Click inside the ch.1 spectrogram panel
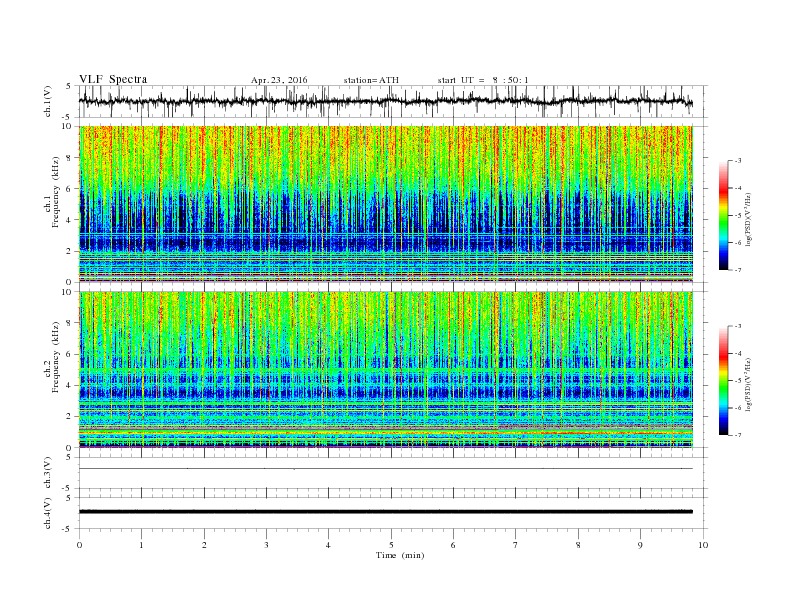The height and width of the screenshot is (612, 792). pos(386,204)
